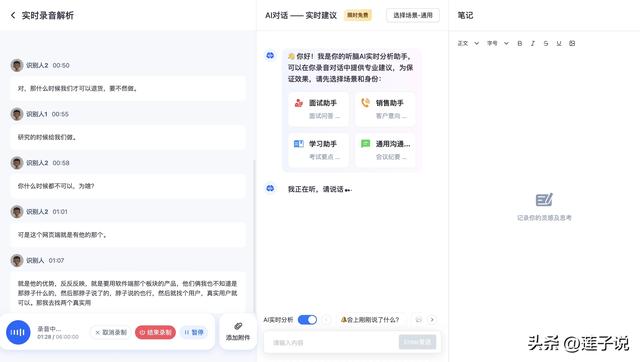
Task: Select transcript bubble under 01:01
Action: pos(128,235)
